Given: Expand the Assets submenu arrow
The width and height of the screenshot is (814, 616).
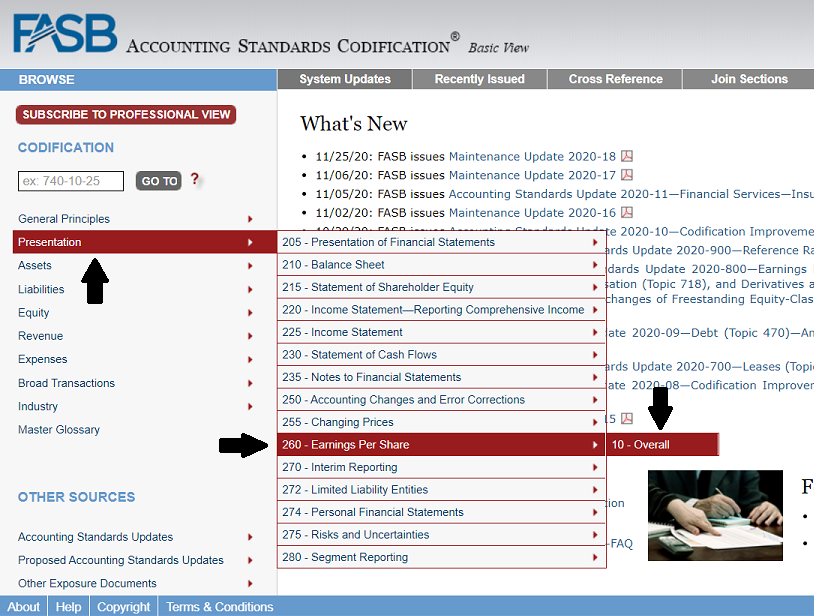Looking at the screenshot, I should [x=250, y=266].
